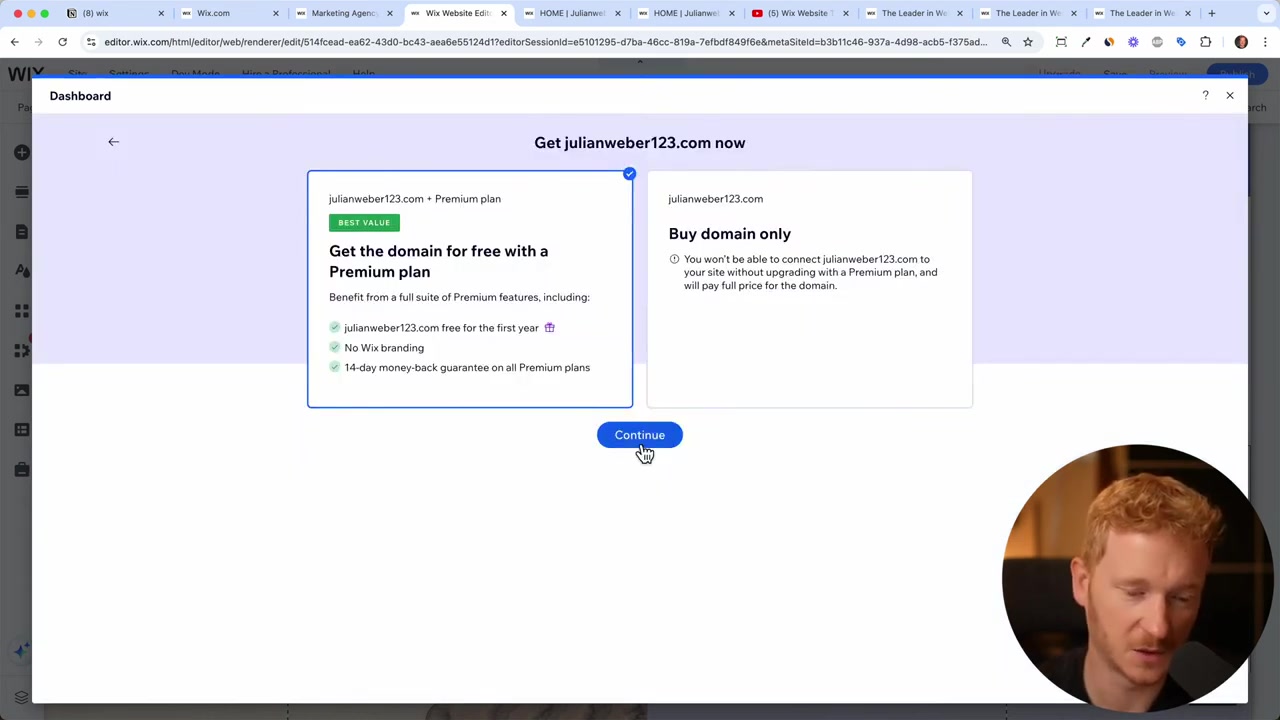Switch to the first HOME | Julianweber tab
The width and height of the screenshot is (1280, 720).
tap(570, 13)
